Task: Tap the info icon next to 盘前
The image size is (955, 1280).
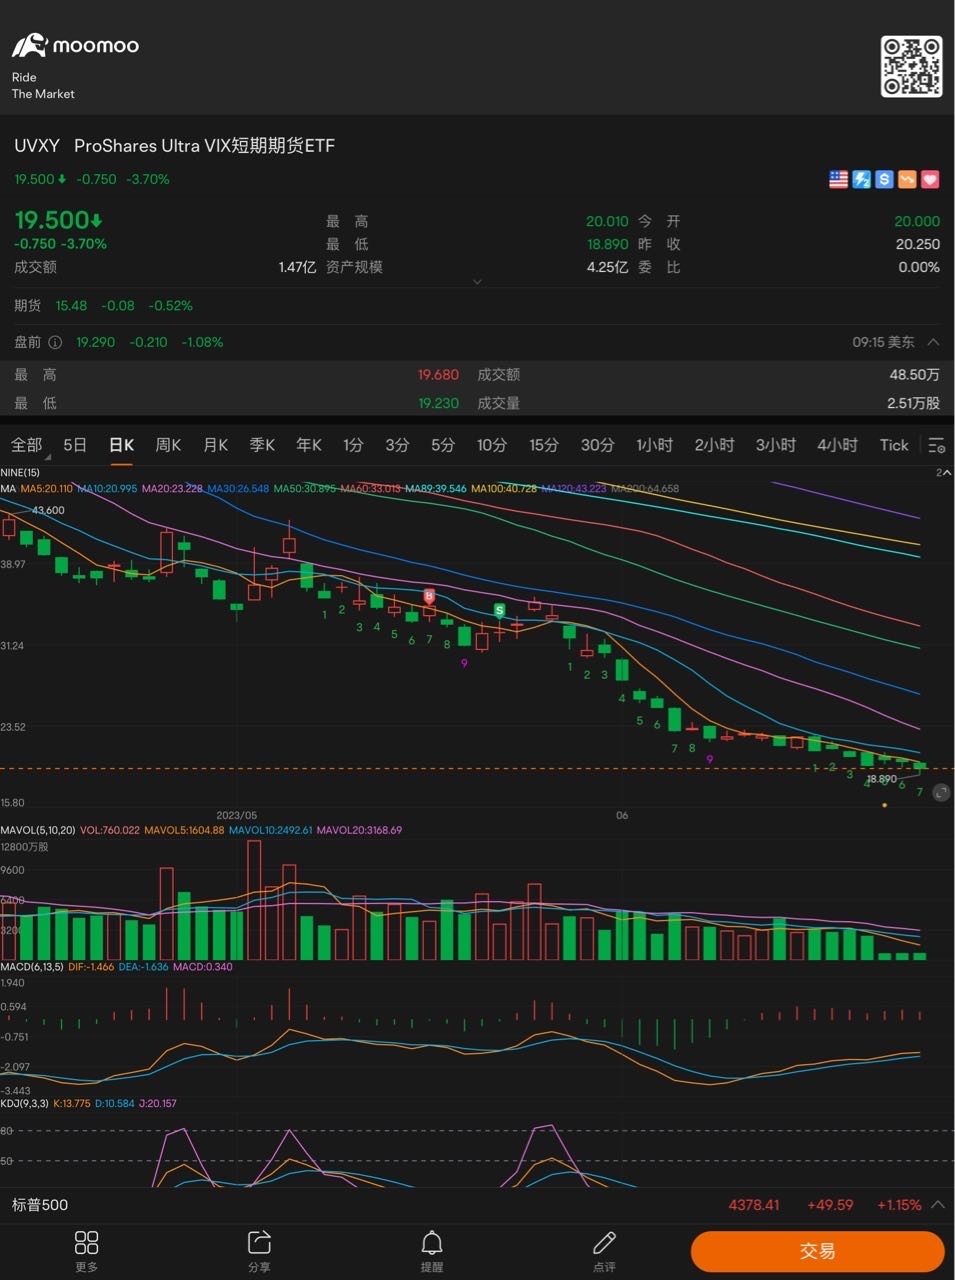Action: [55, 342]
